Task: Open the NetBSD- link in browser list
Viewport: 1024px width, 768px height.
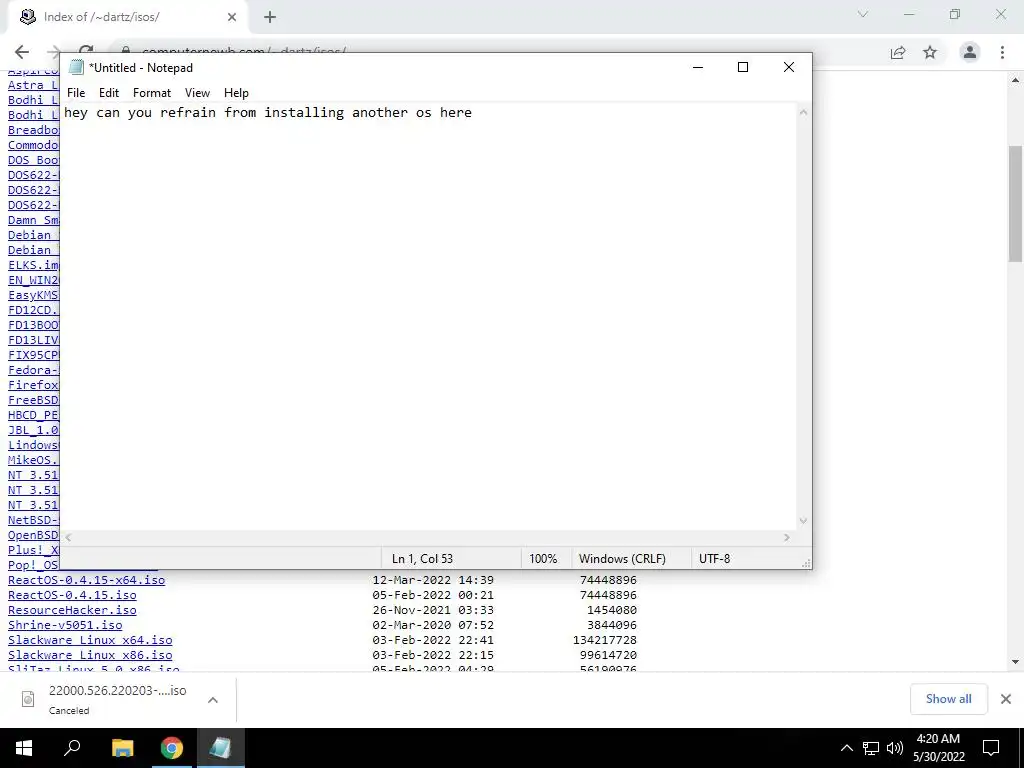Action: 33,520
